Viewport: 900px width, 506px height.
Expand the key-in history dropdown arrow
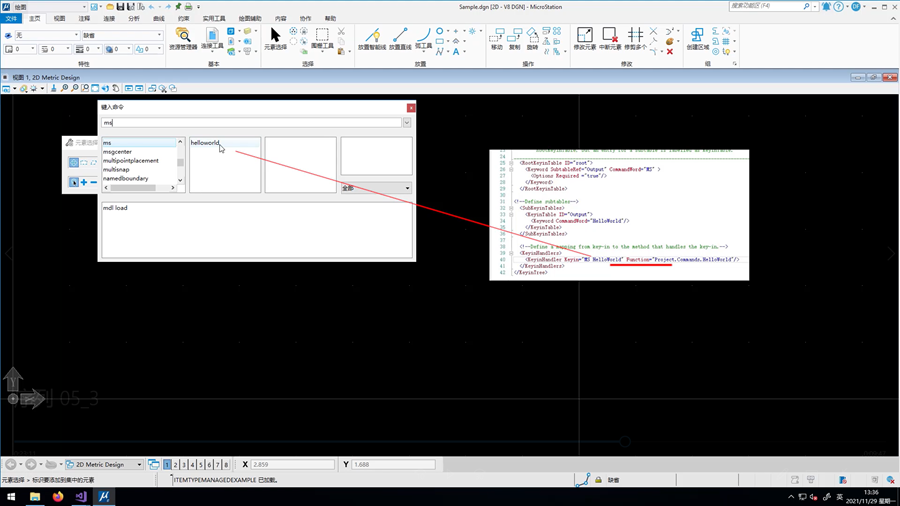pos(407,122)
